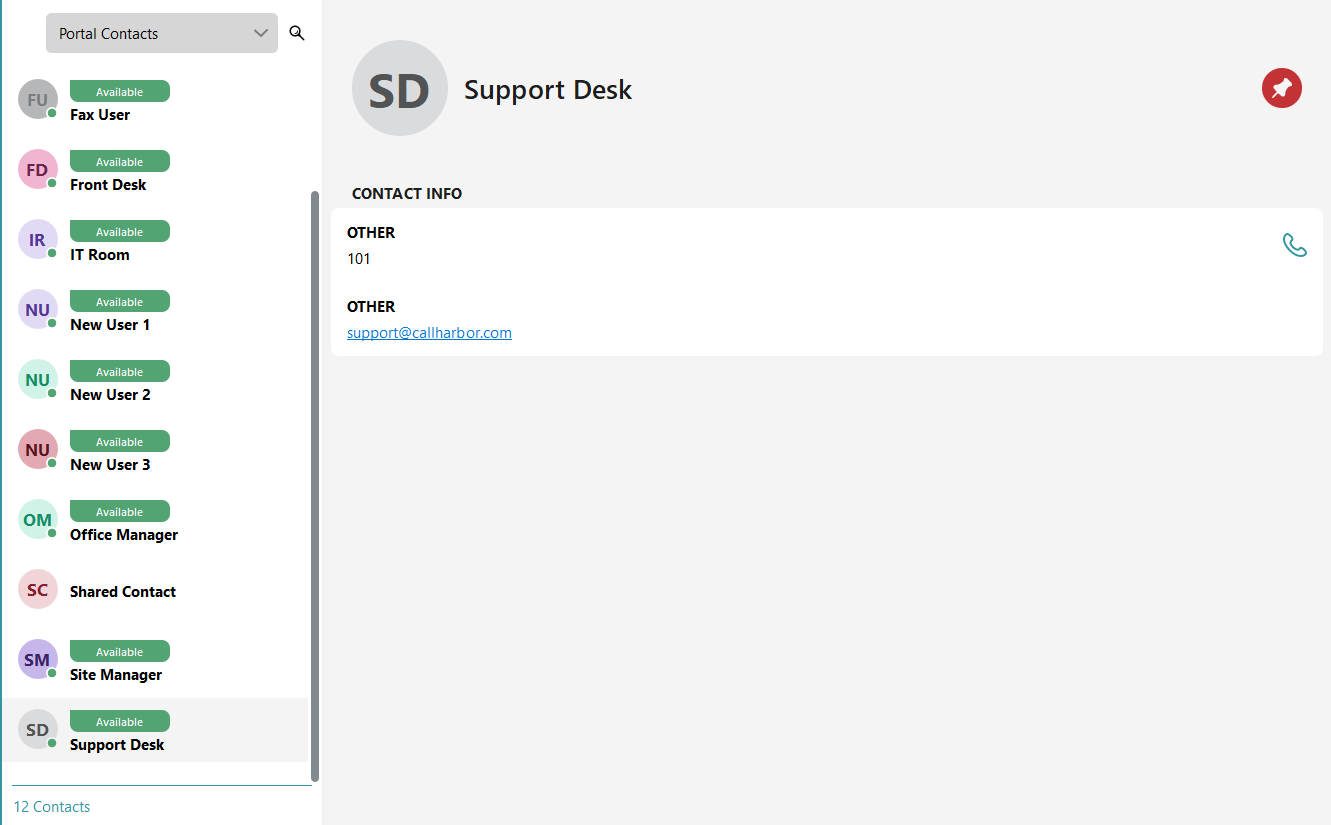The height and width of the screenshot is (825, 1331).
Task: Click the New User 1 name
Action: tap(110, 325)
